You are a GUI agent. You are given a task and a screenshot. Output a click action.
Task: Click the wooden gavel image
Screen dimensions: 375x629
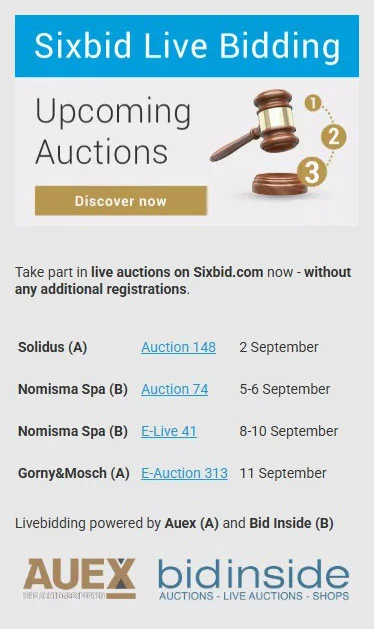pyautogui.click(x=257, y=142)
